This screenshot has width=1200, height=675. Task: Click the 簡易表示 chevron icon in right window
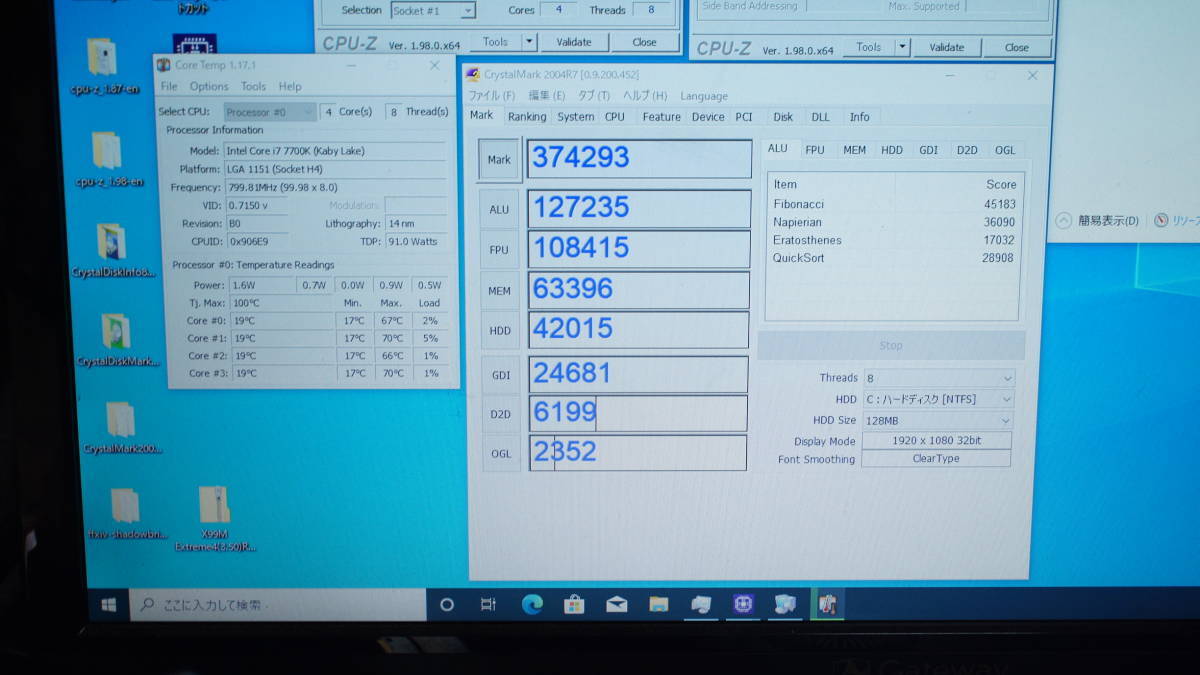coord(1063,221)
